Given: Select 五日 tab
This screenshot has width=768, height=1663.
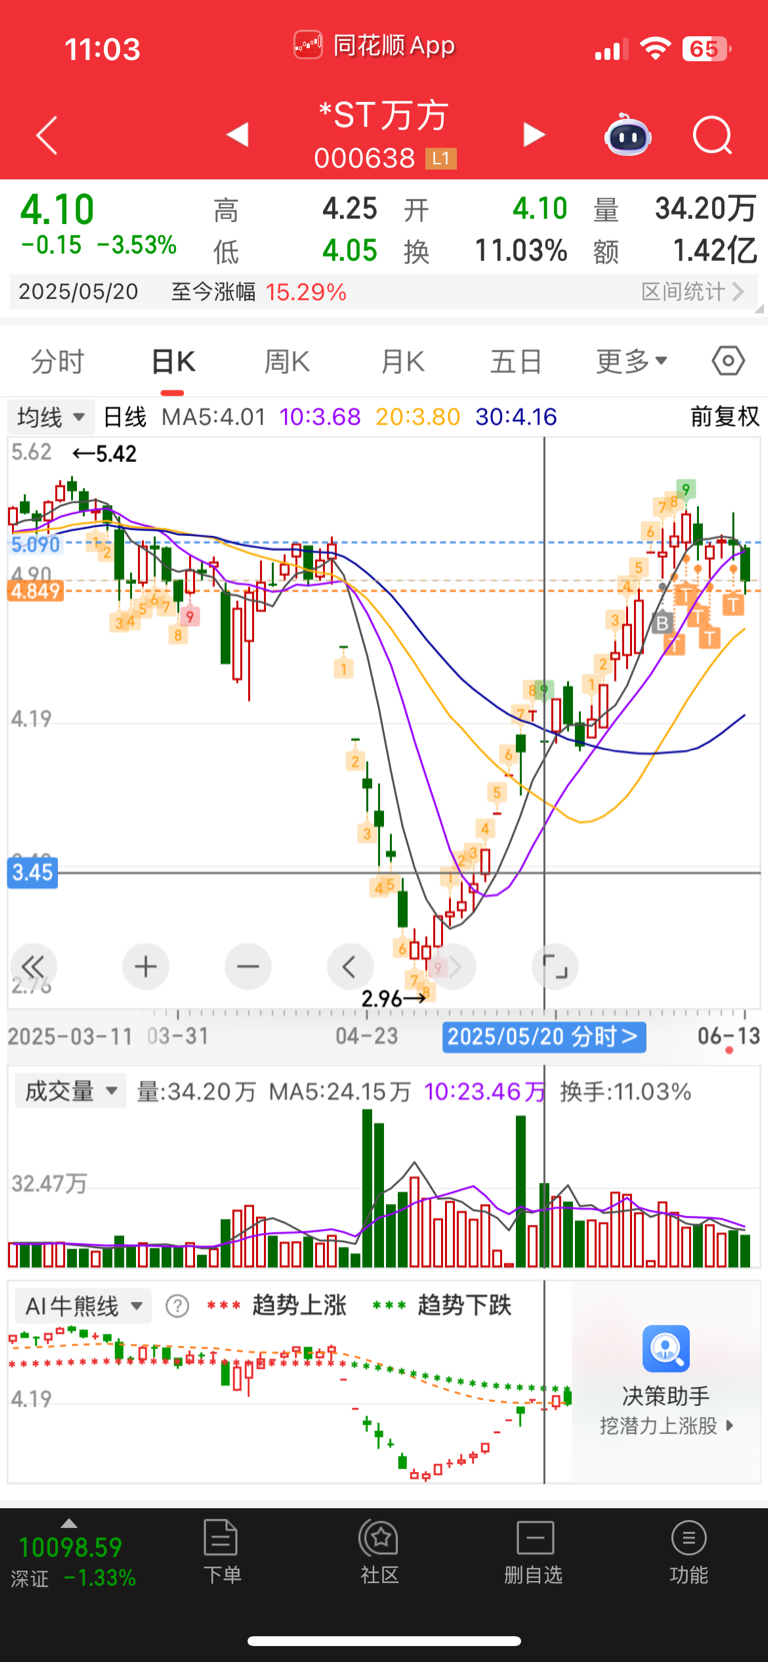Looking at the screenshot, I should point(516,361).
